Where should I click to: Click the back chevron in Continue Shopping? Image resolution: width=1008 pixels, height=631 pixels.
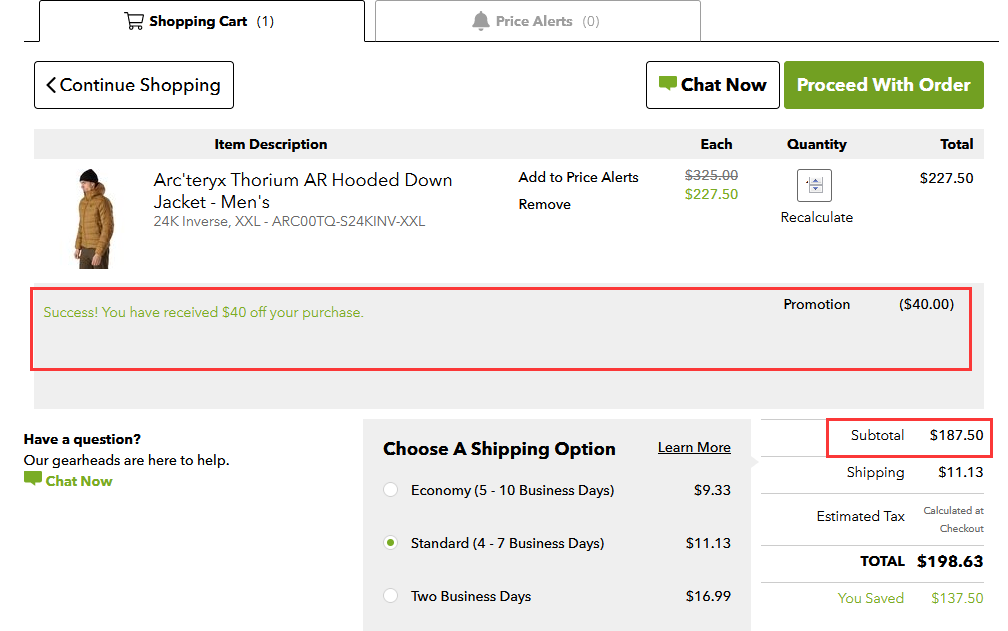pos(51,85)
